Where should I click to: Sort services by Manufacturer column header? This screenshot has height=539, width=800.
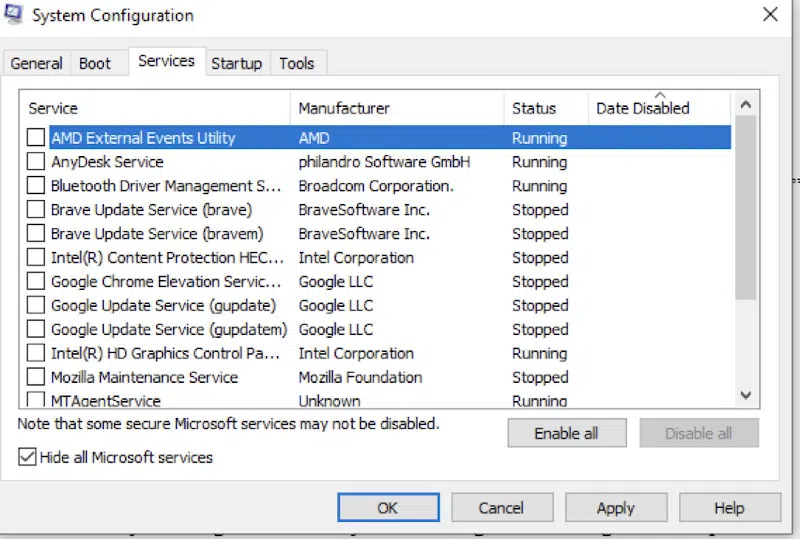tap(344, 108)
